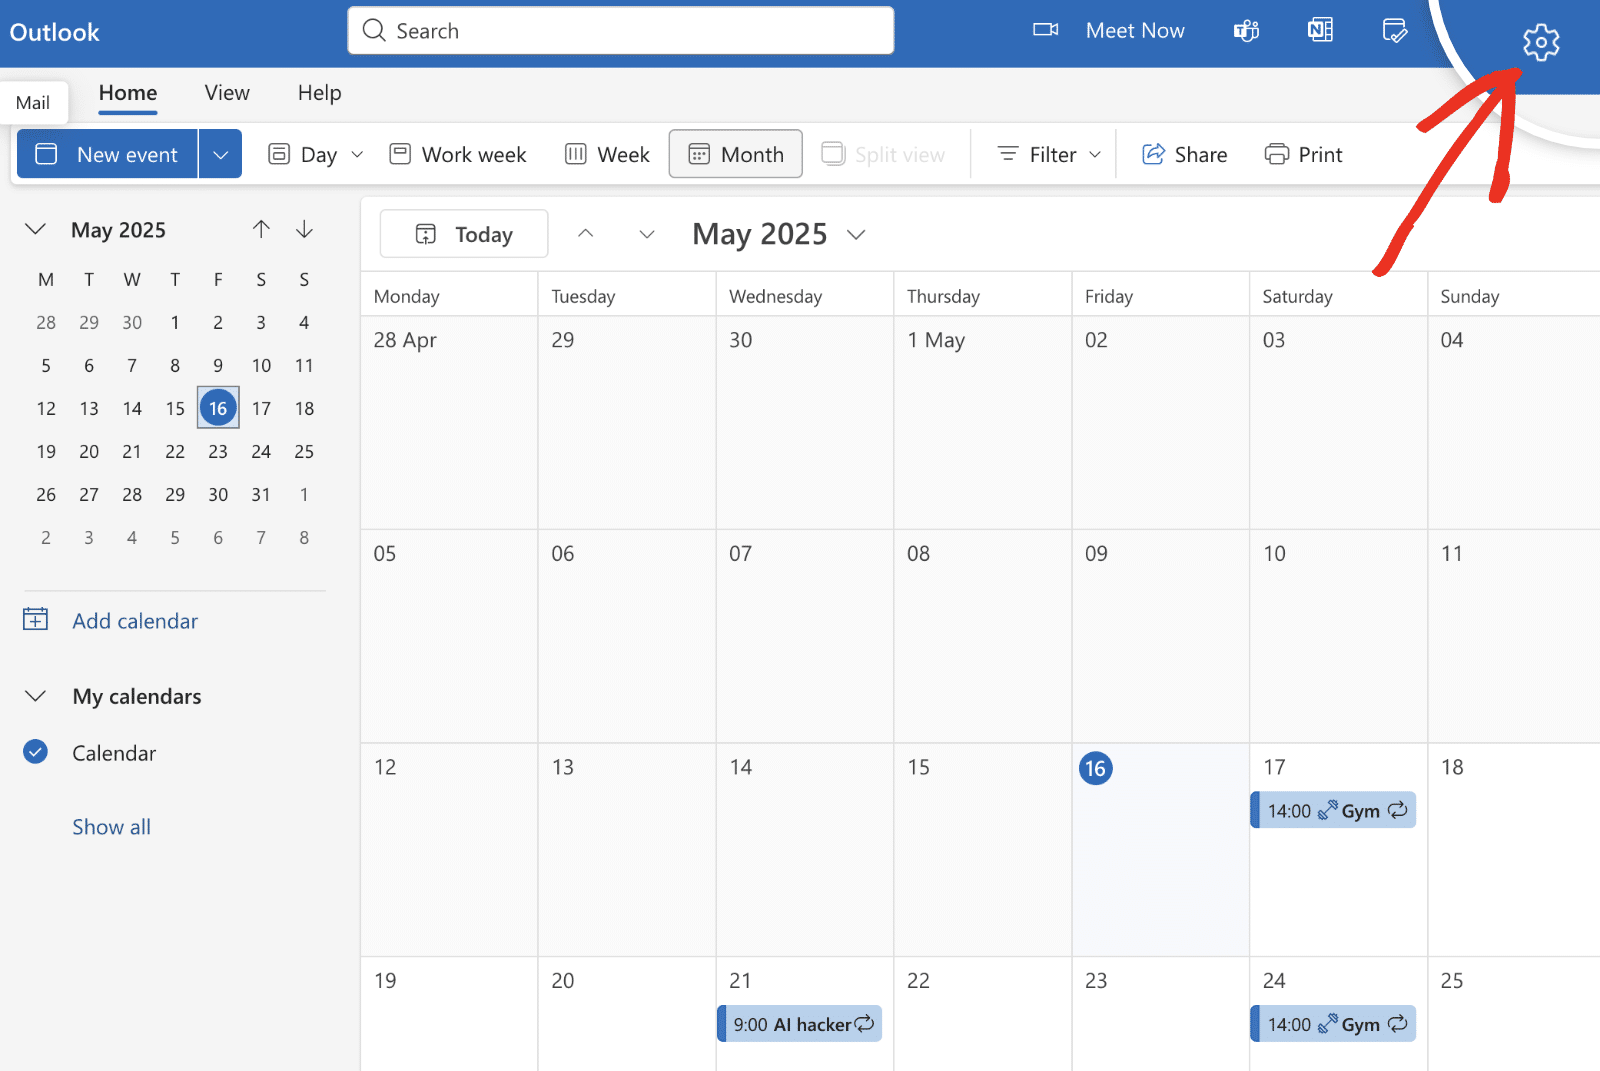
Task: Click the Outlook title in header
Action: point(55,32)
